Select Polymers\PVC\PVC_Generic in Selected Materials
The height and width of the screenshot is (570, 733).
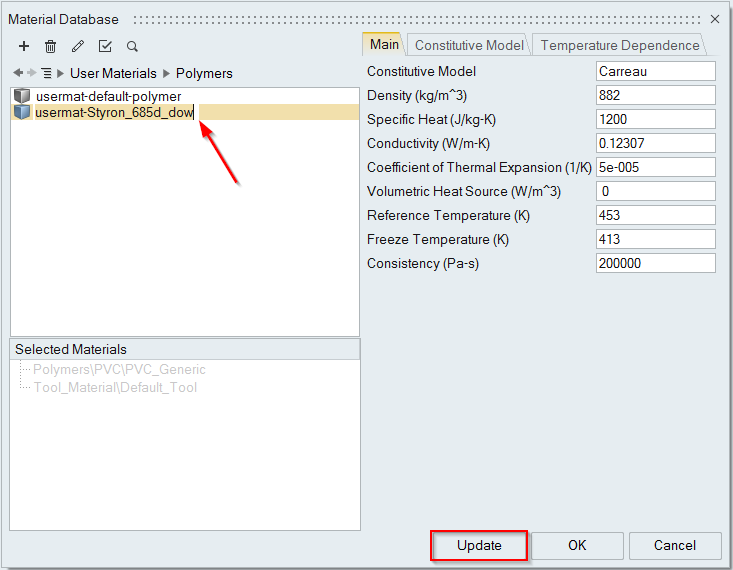(119, 370)
